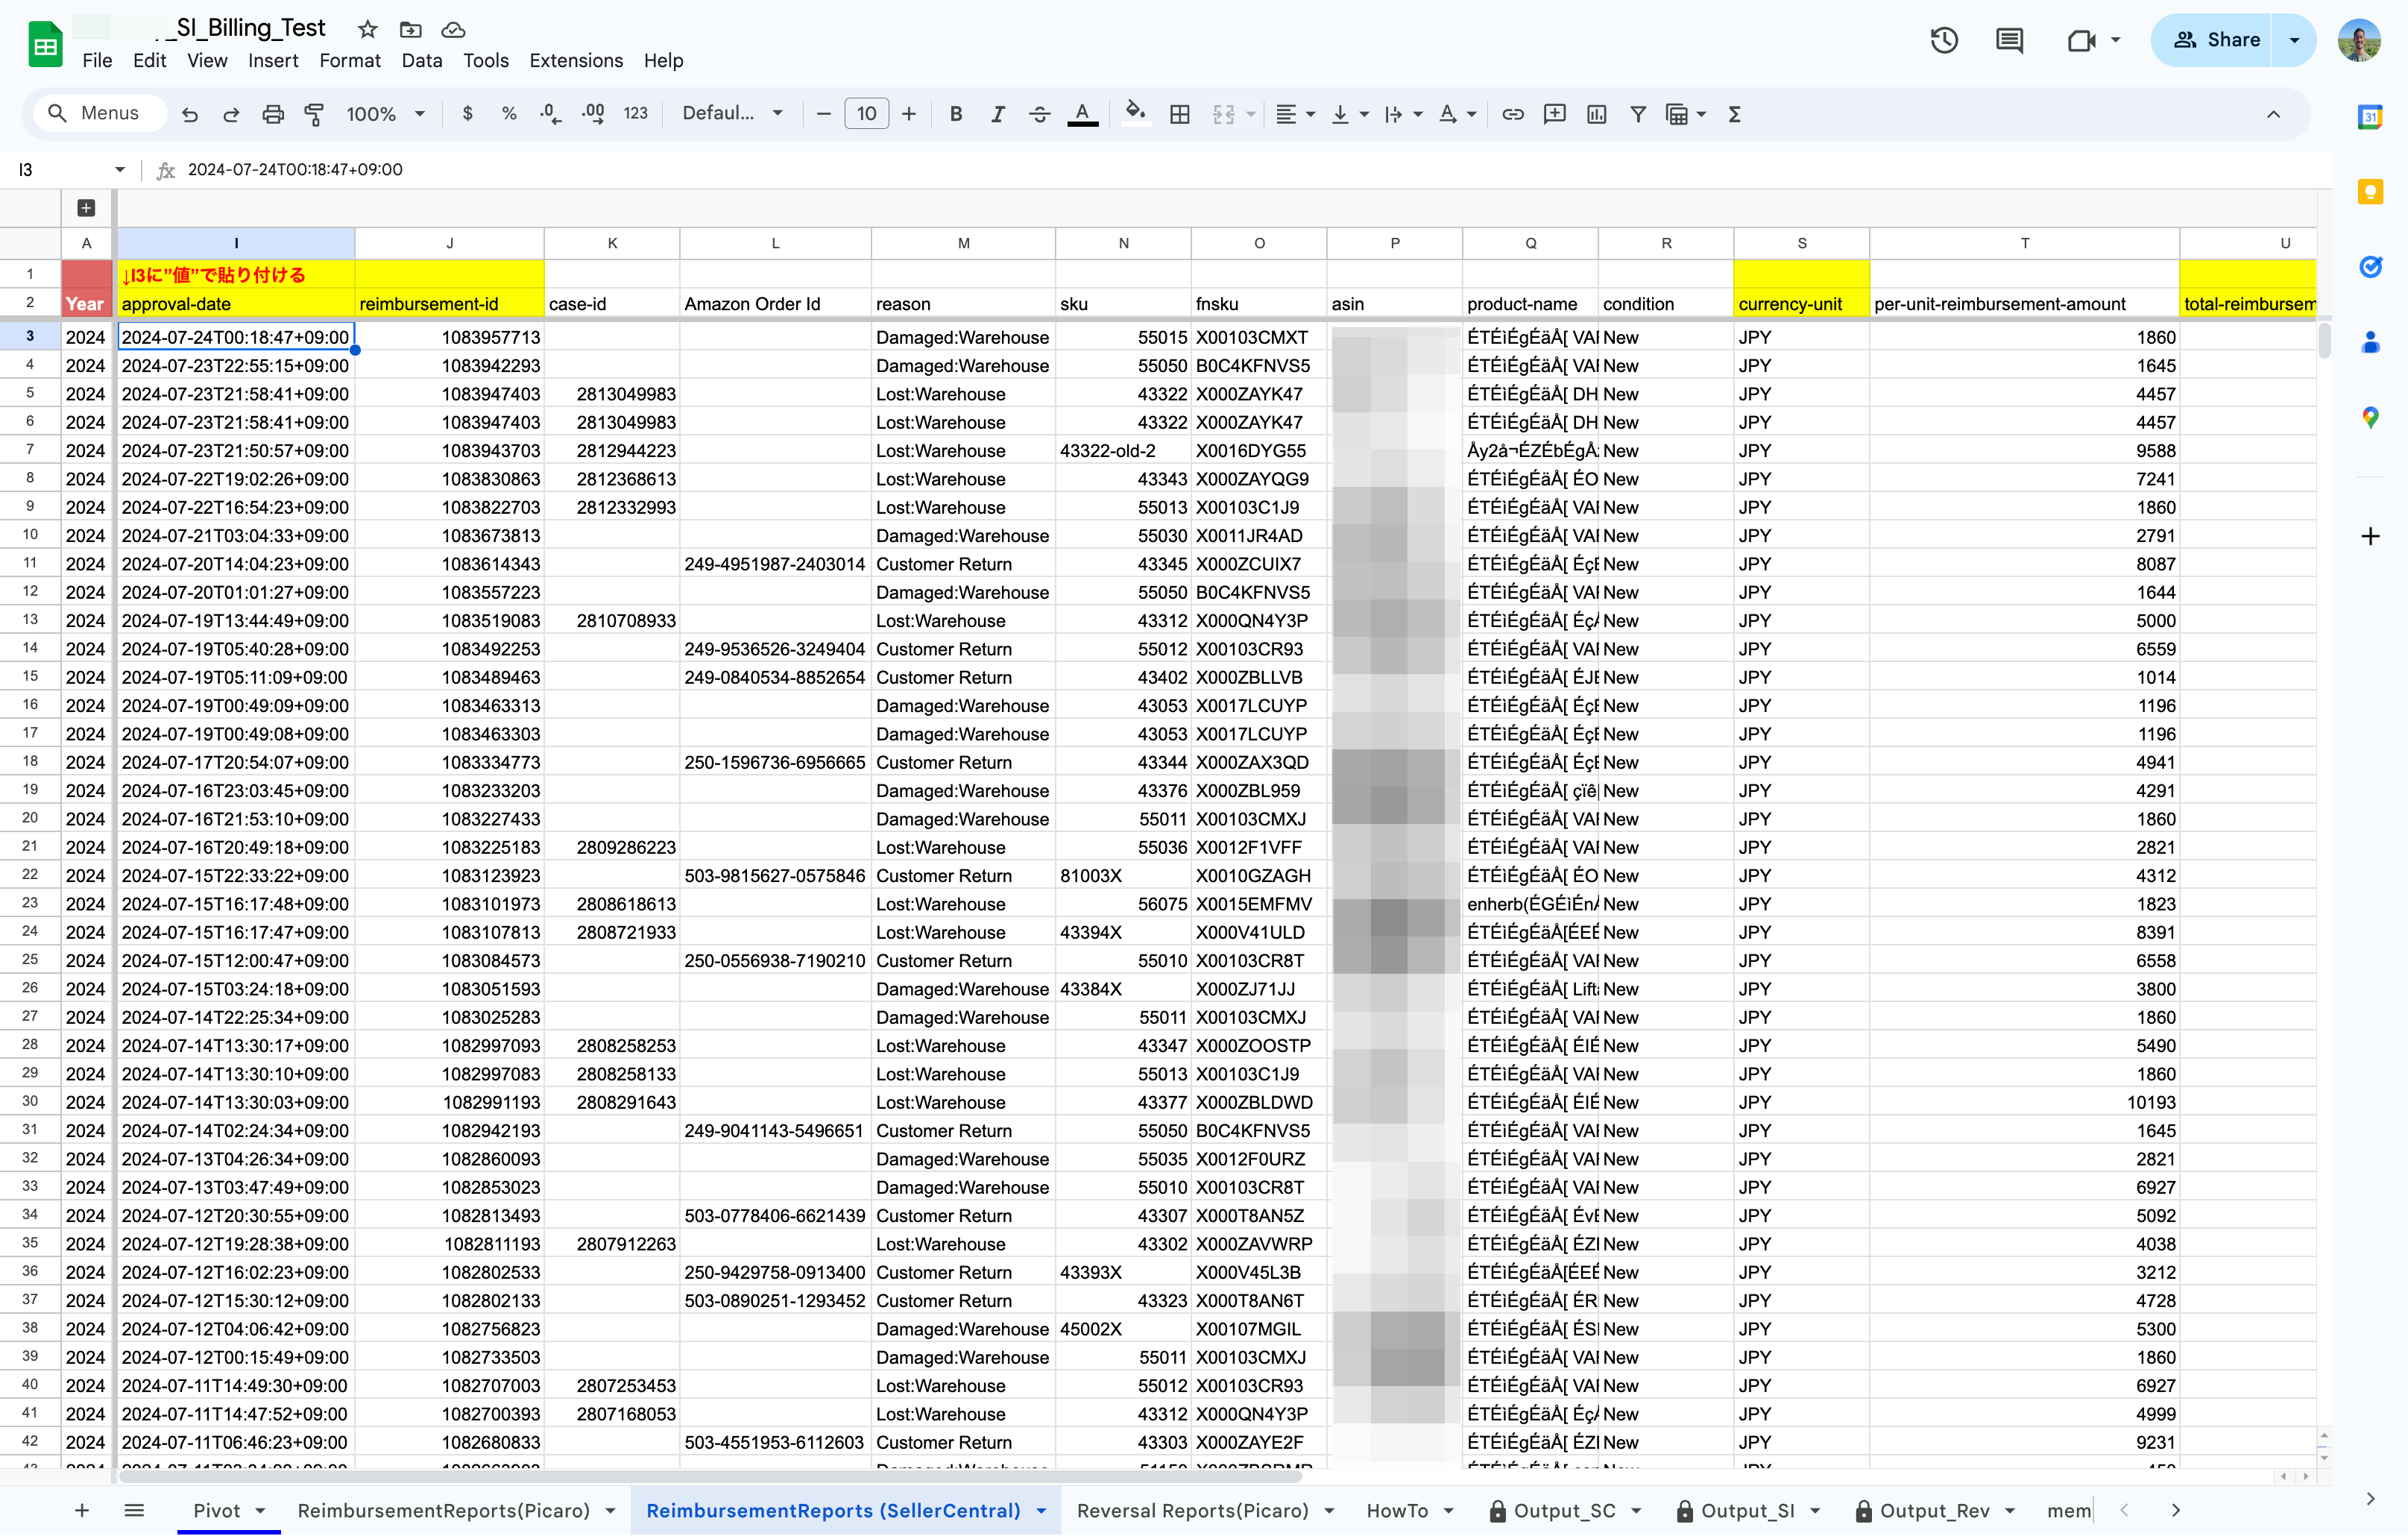Click the get add-ons plus icon
Image resolution: width=2408 pixels, height=1536 pixels.
[x=2370, y=536]
